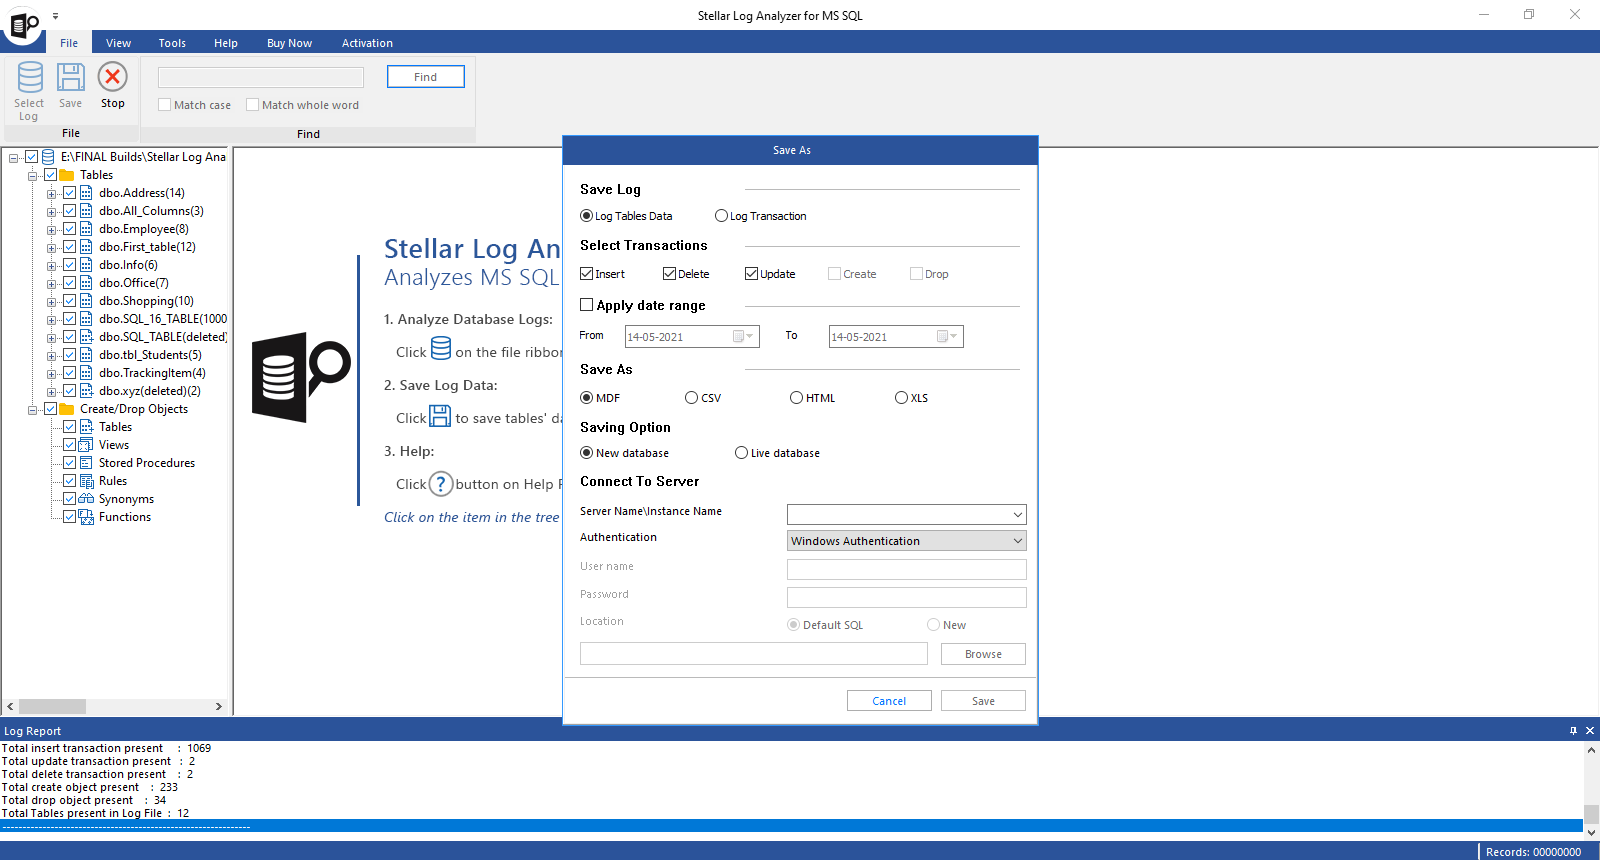
Task: Uncheck the Insert transactions checkbox
Action: point(587,274)
